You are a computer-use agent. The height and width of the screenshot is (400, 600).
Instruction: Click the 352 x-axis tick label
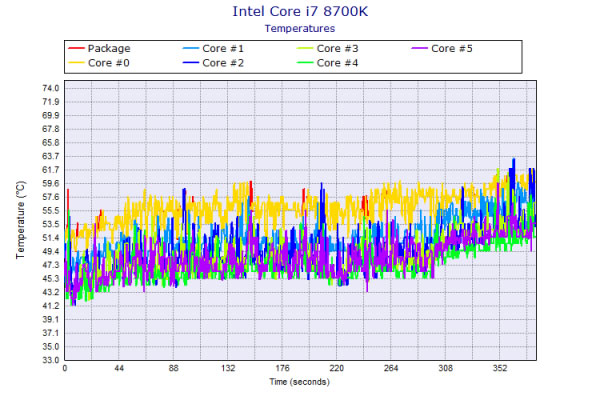point(500,368)
